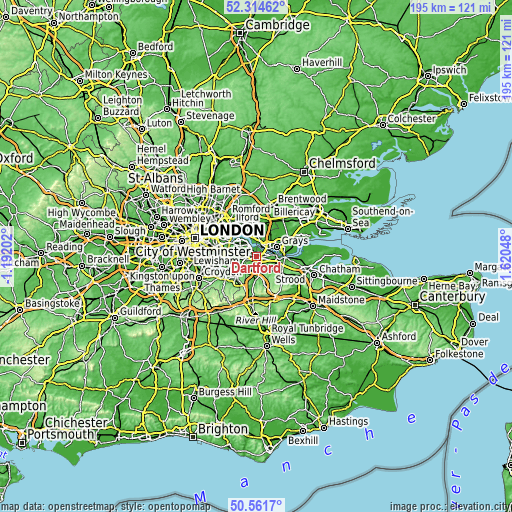Image resolution: width=512 pixels, height=512 pixels.
Task: Click the Deal label
Action: pyautogui.click(x=488, y=317)
